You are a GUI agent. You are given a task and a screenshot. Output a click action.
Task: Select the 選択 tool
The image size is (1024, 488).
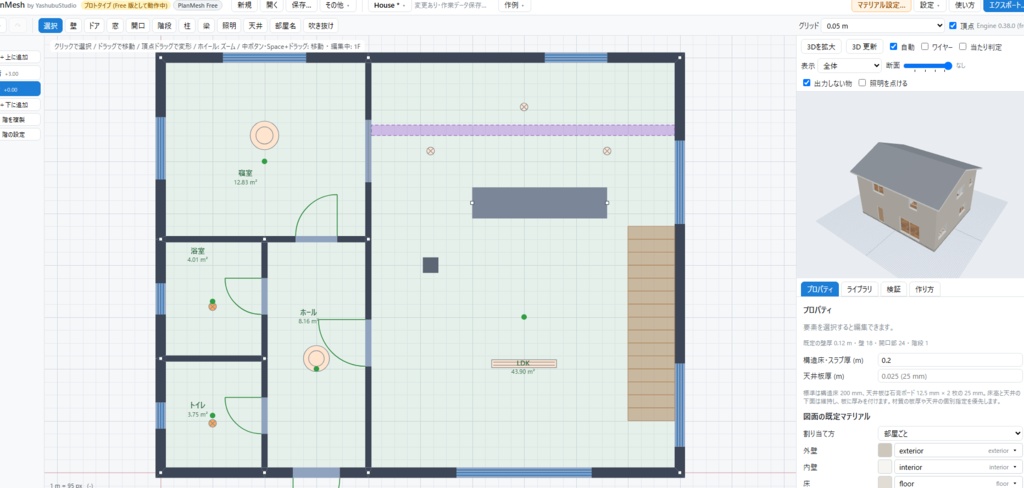[x=50, y=26]
